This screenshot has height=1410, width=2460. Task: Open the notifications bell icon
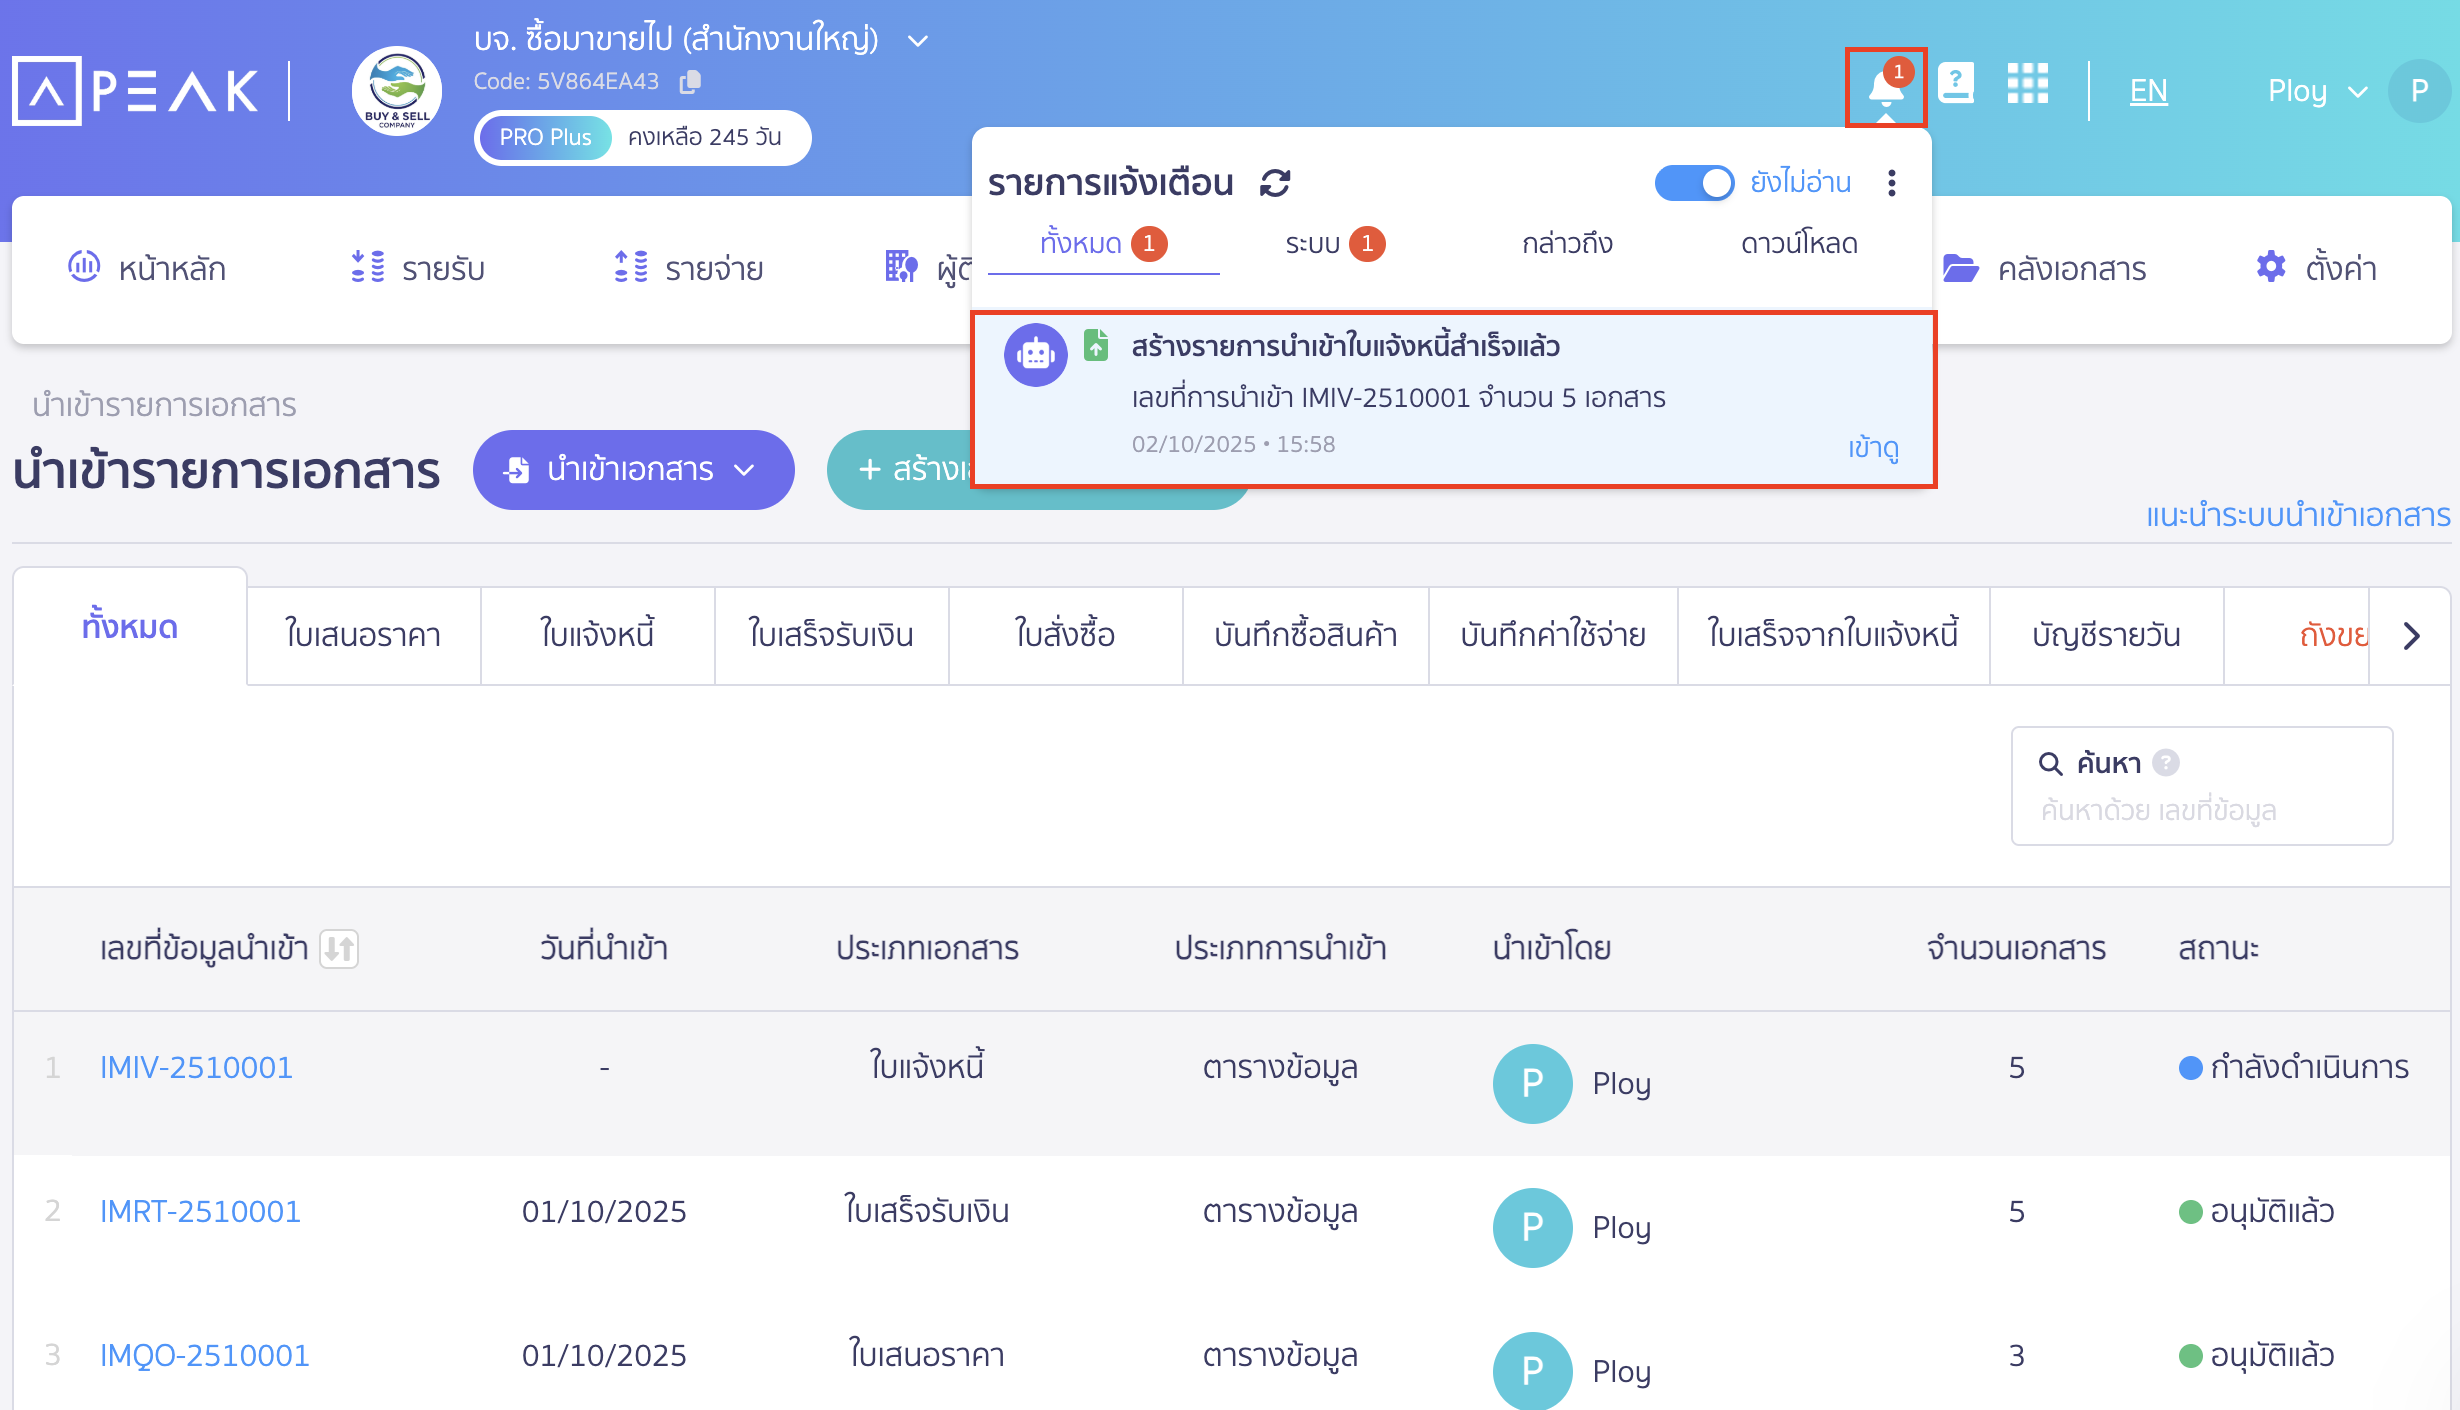click(x=1884, y=86)
